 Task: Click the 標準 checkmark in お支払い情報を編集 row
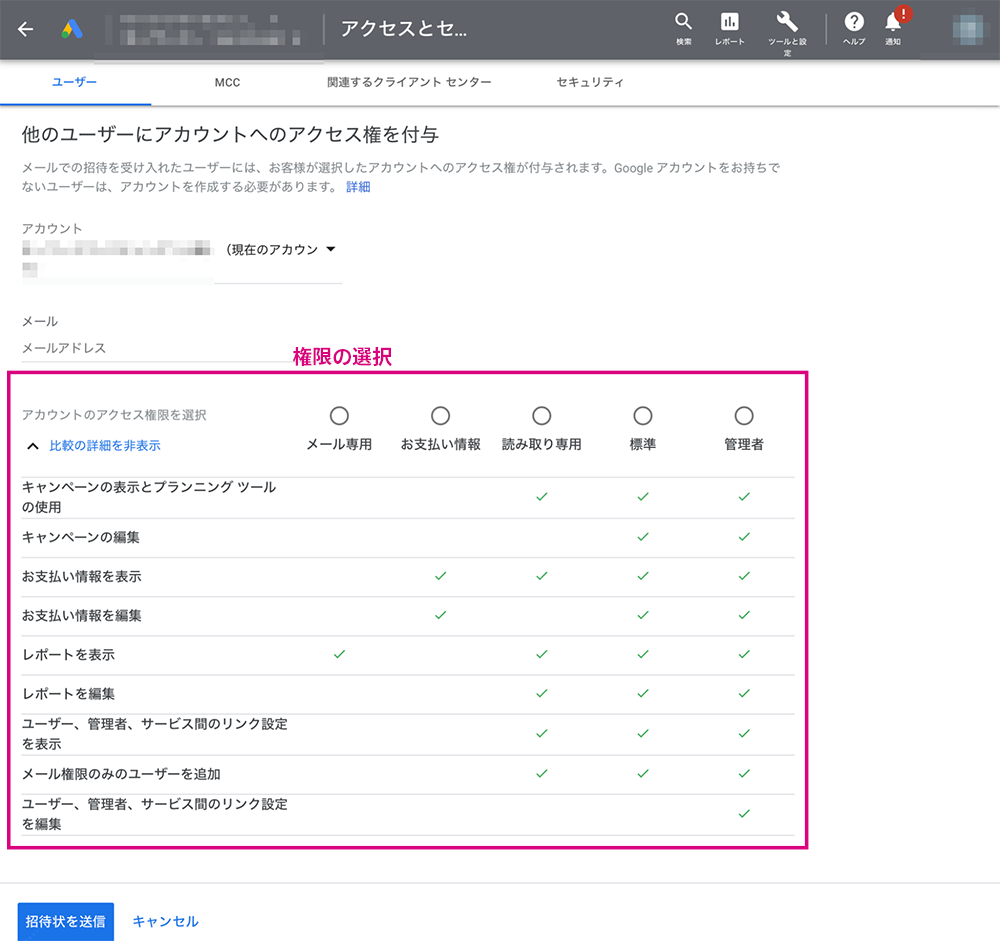coord(643,616)
